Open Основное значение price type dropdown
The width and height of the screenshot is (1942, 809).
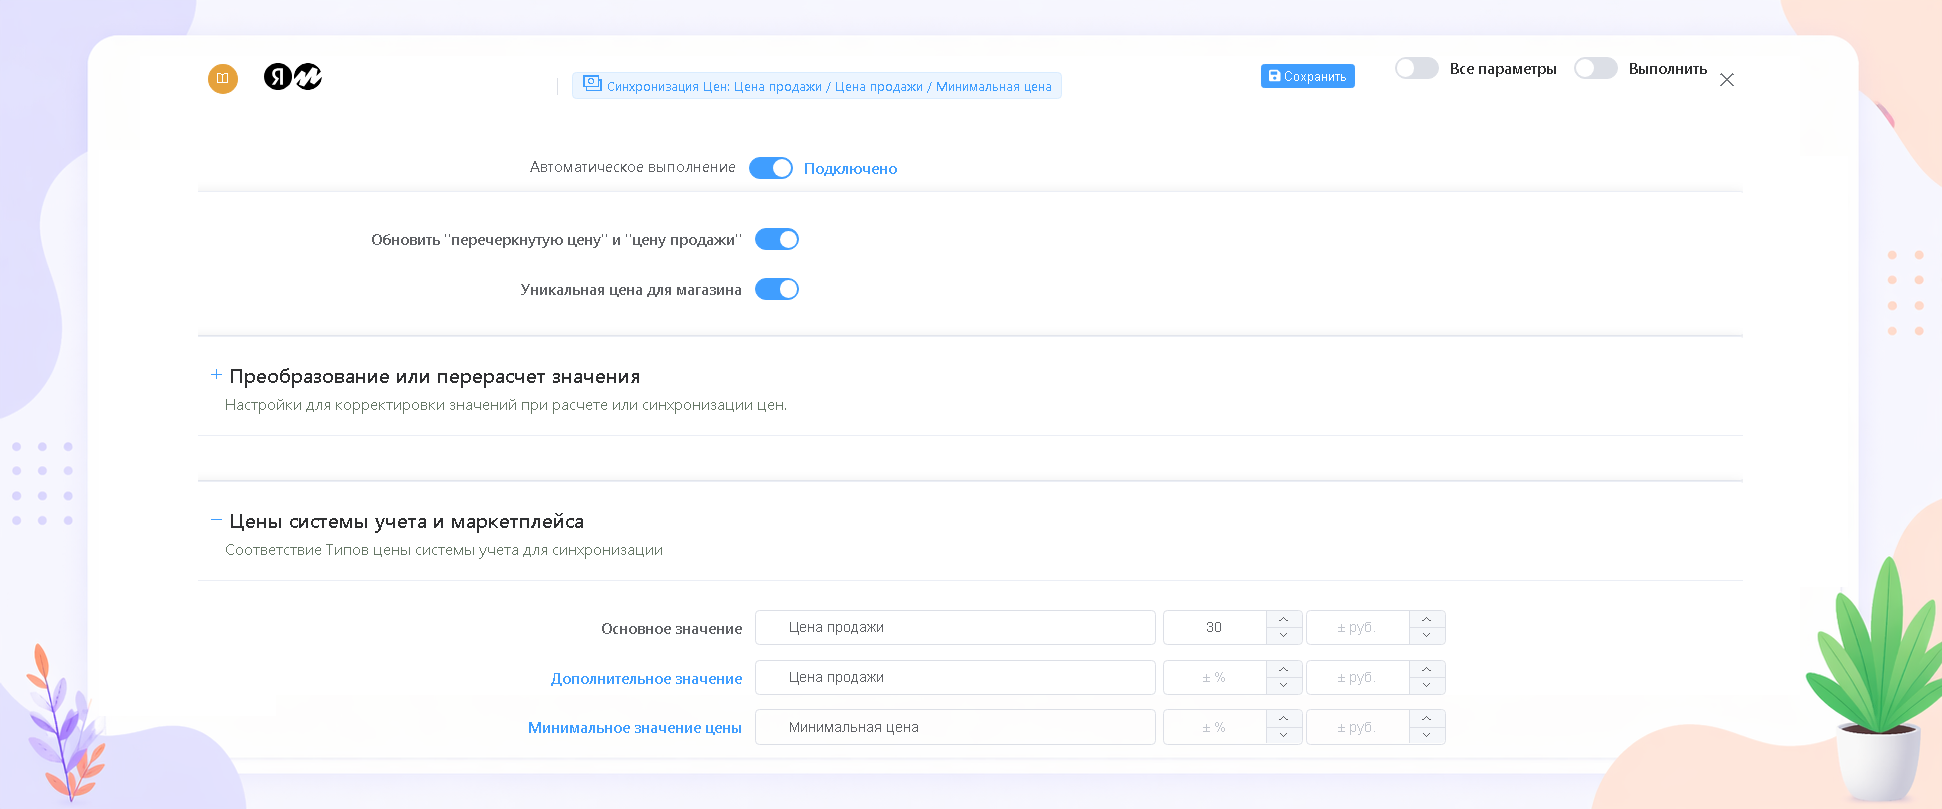point(955,628)
